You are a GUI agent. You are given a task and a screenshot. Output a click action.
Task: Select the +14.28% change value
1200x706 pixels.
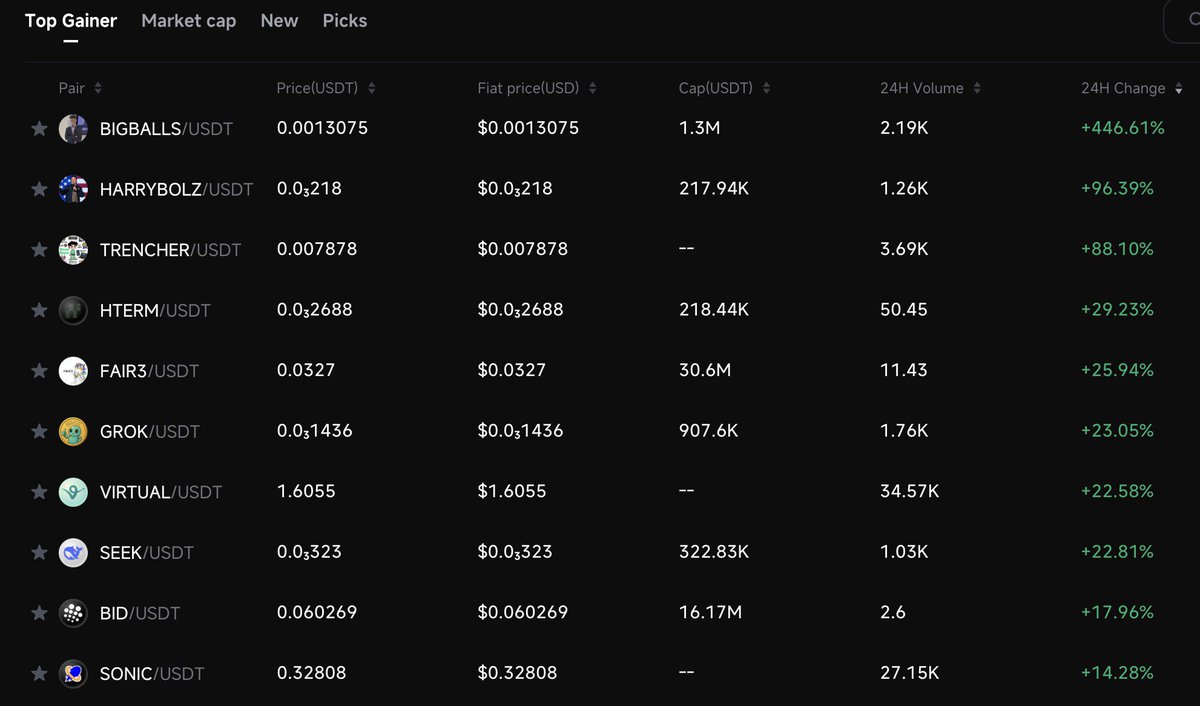[x=1117, y=673]
